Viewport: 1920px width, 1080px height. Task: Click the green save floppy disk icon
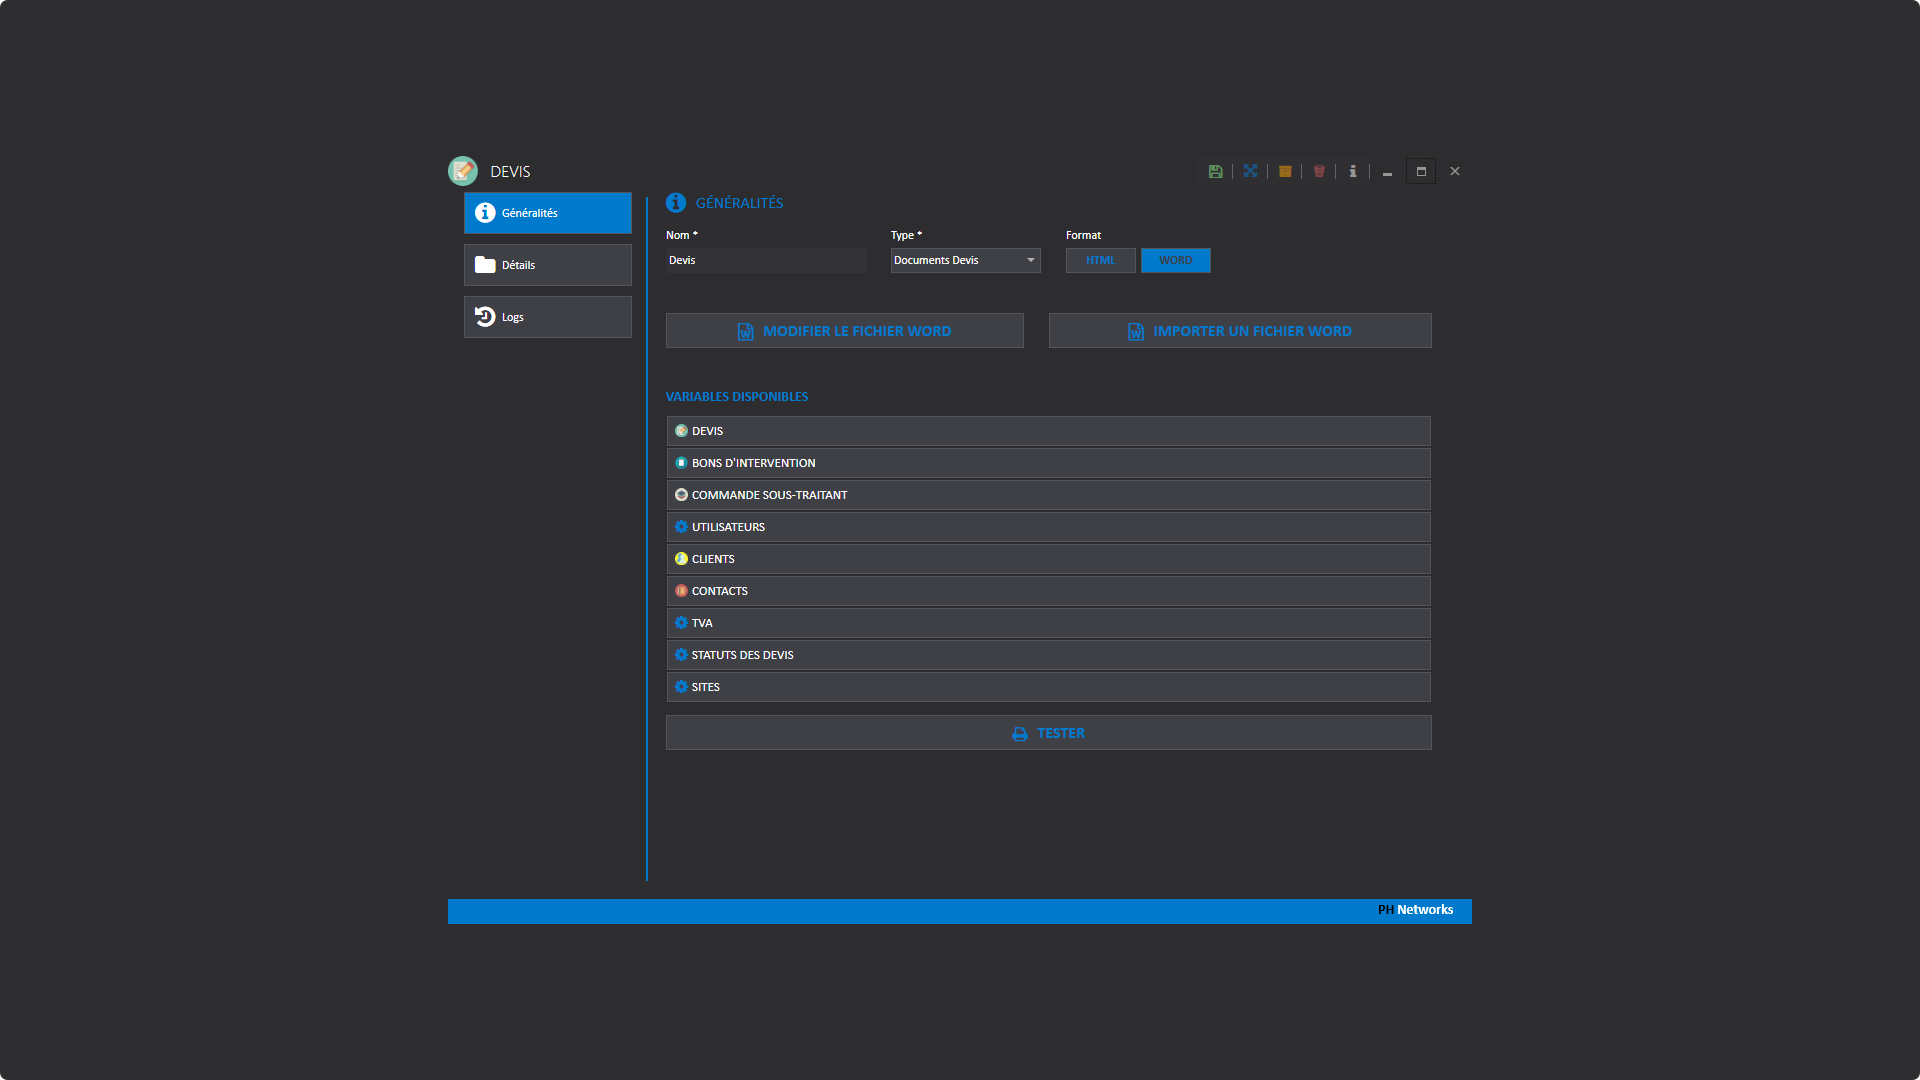(x=1215, y=171)
